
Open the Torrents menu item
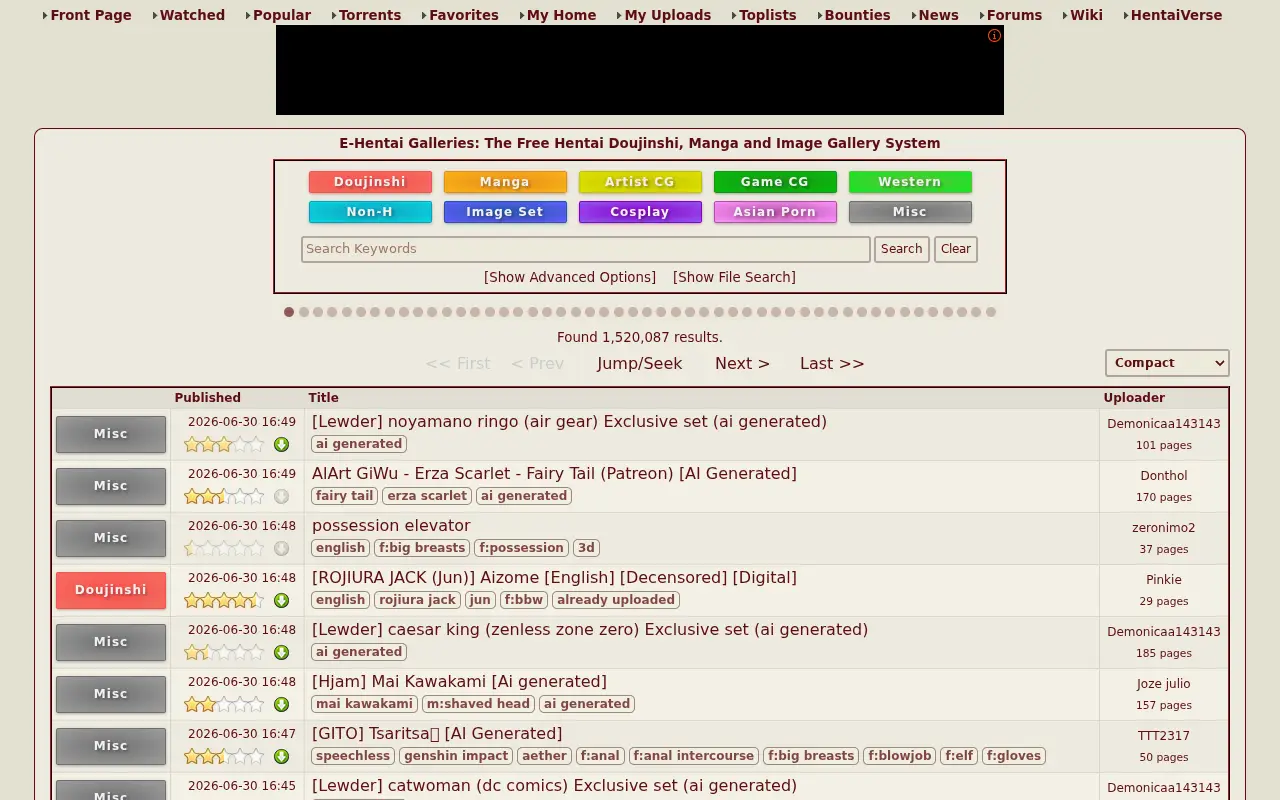pyautogui.click(x=370, y=15)
